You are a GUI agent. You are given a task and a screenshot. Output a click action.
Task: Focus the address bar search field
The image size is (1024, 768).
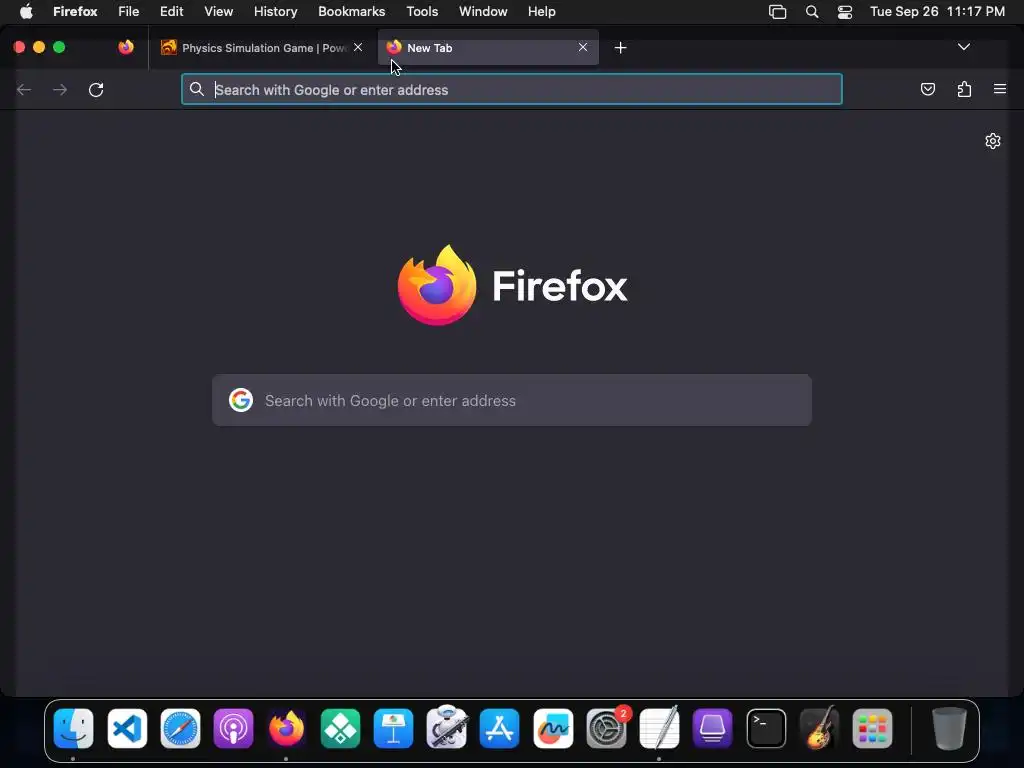[x=511, y=89]
